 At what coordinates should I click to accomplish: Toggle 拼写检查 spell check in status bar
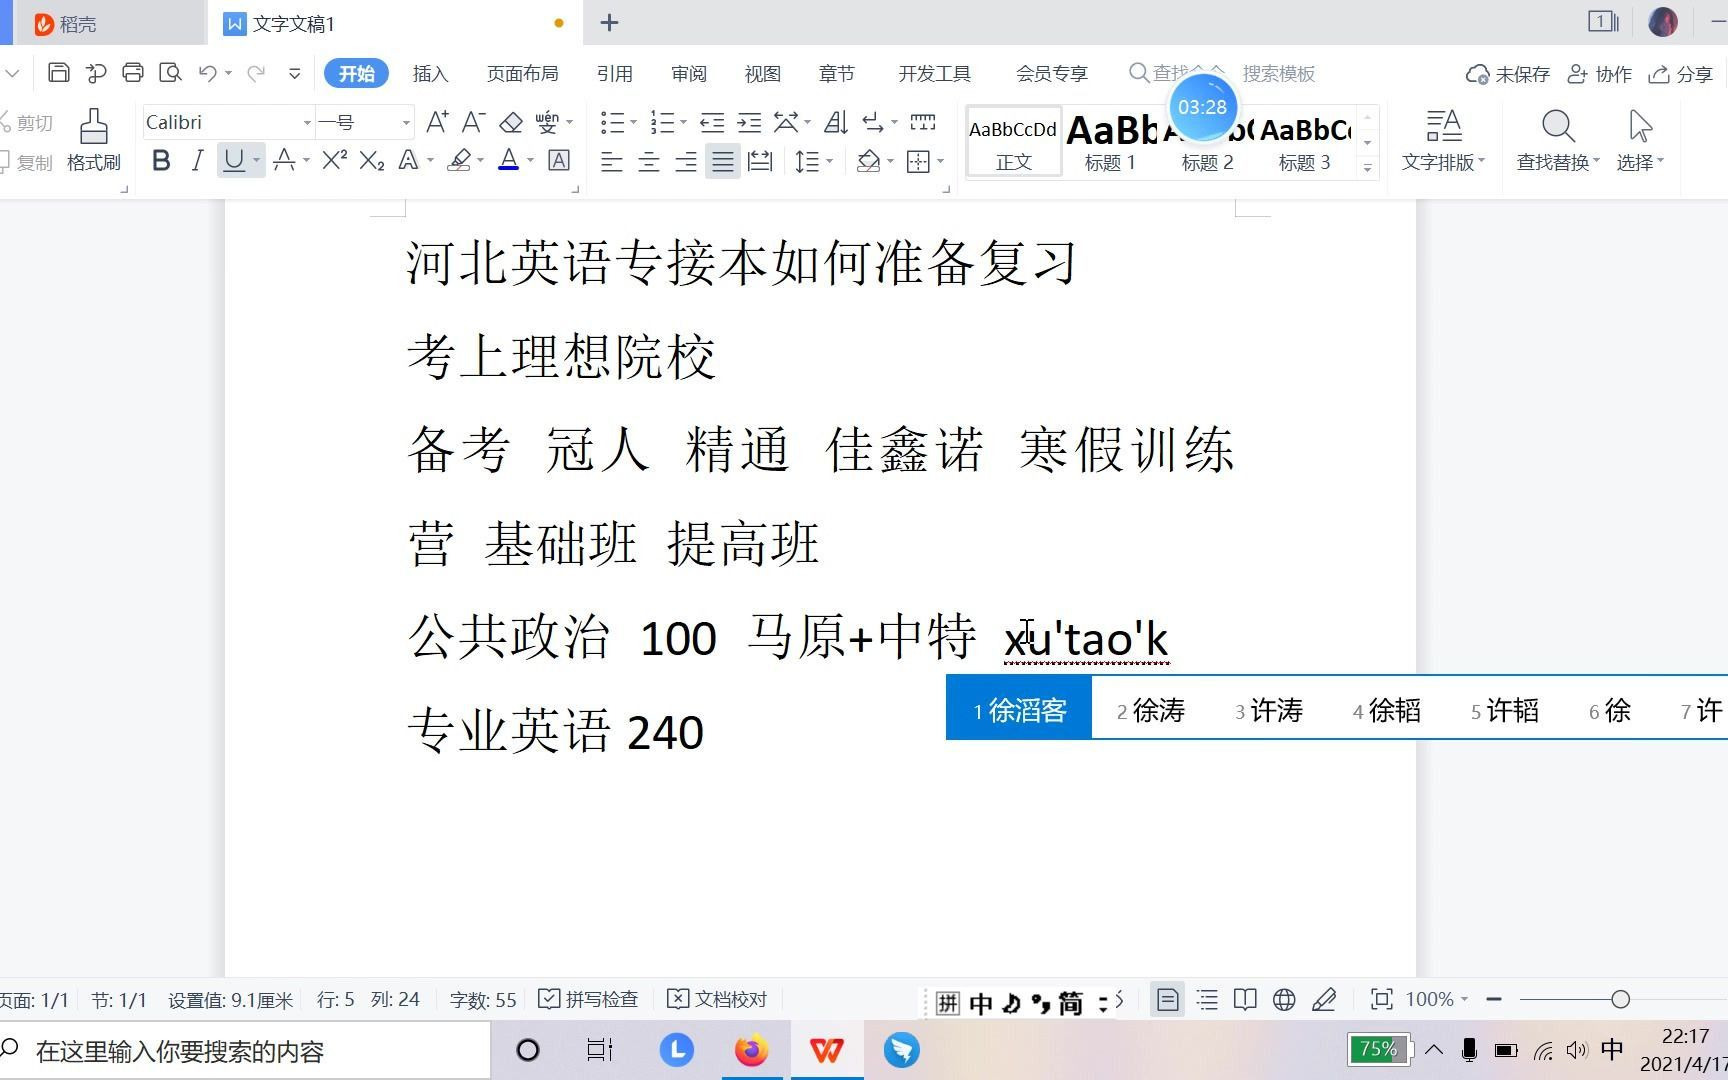[588, 999]
